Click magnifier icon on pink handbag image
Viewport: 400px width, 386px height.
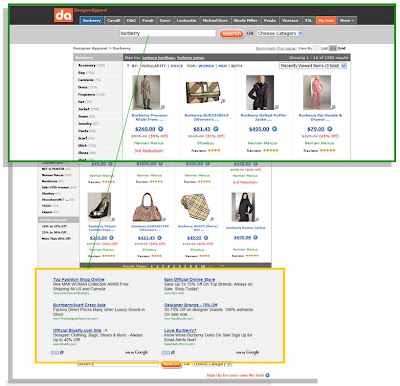164,219
